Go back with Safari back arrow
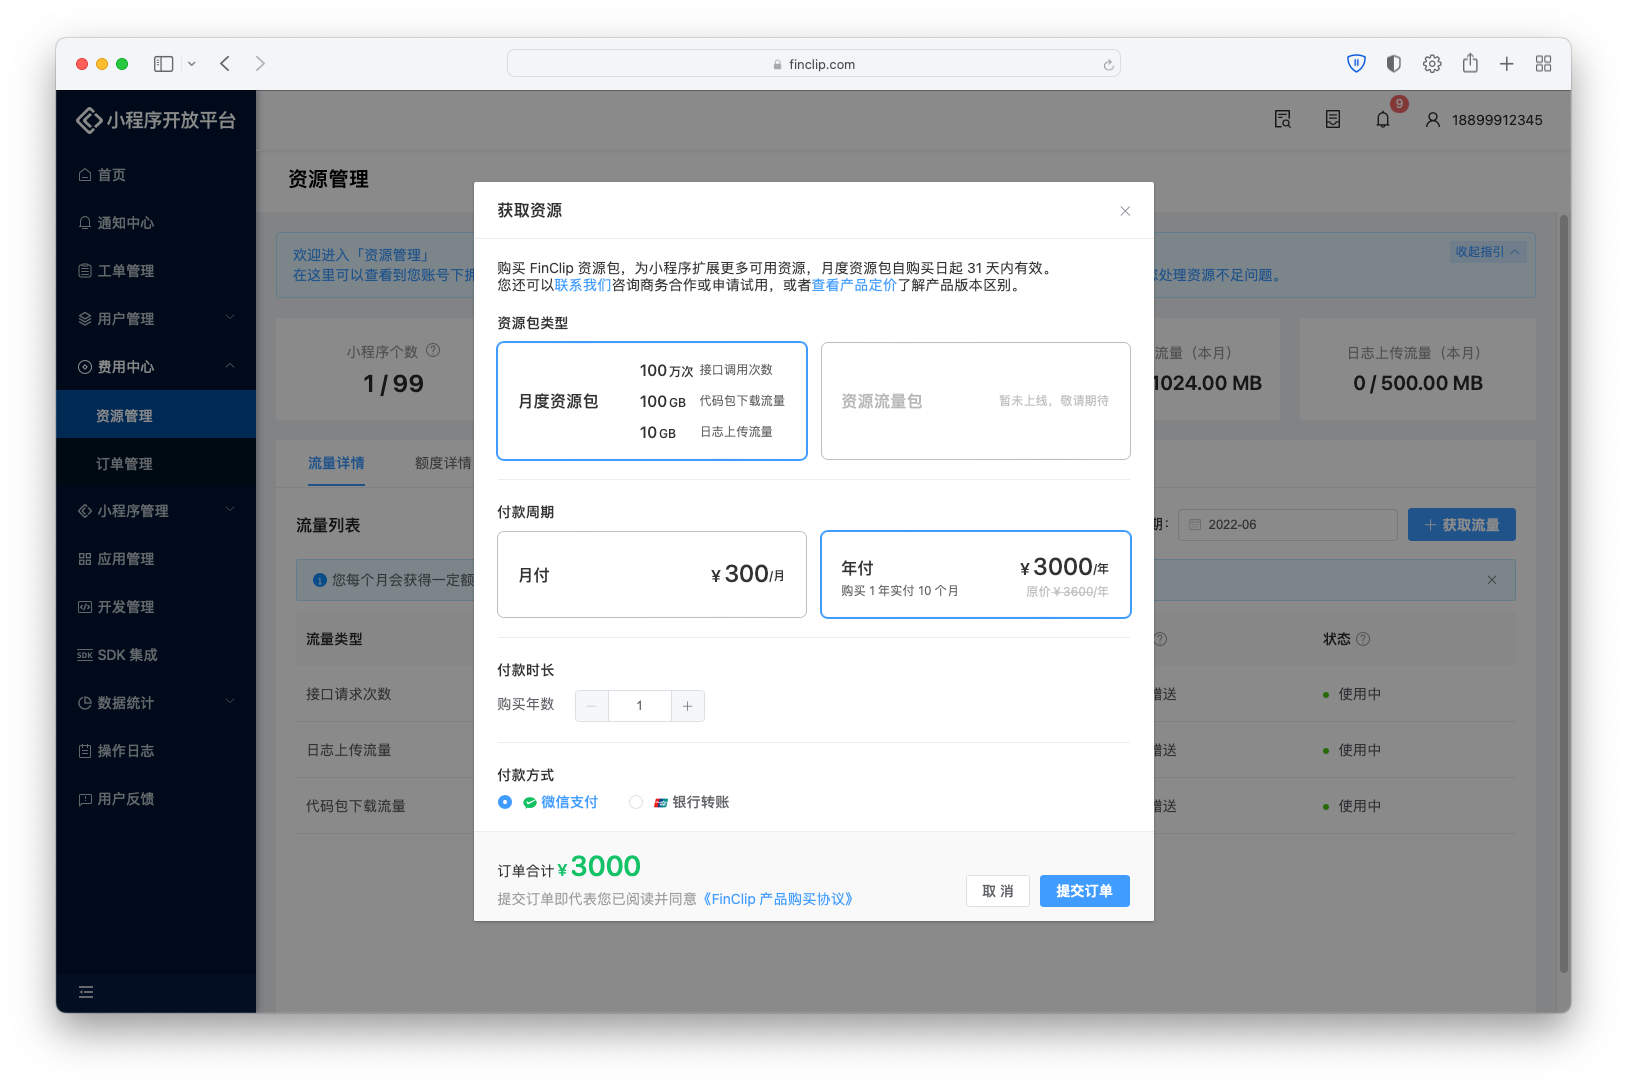The width and height of the screenshot is (1627, 1087). 225,64
